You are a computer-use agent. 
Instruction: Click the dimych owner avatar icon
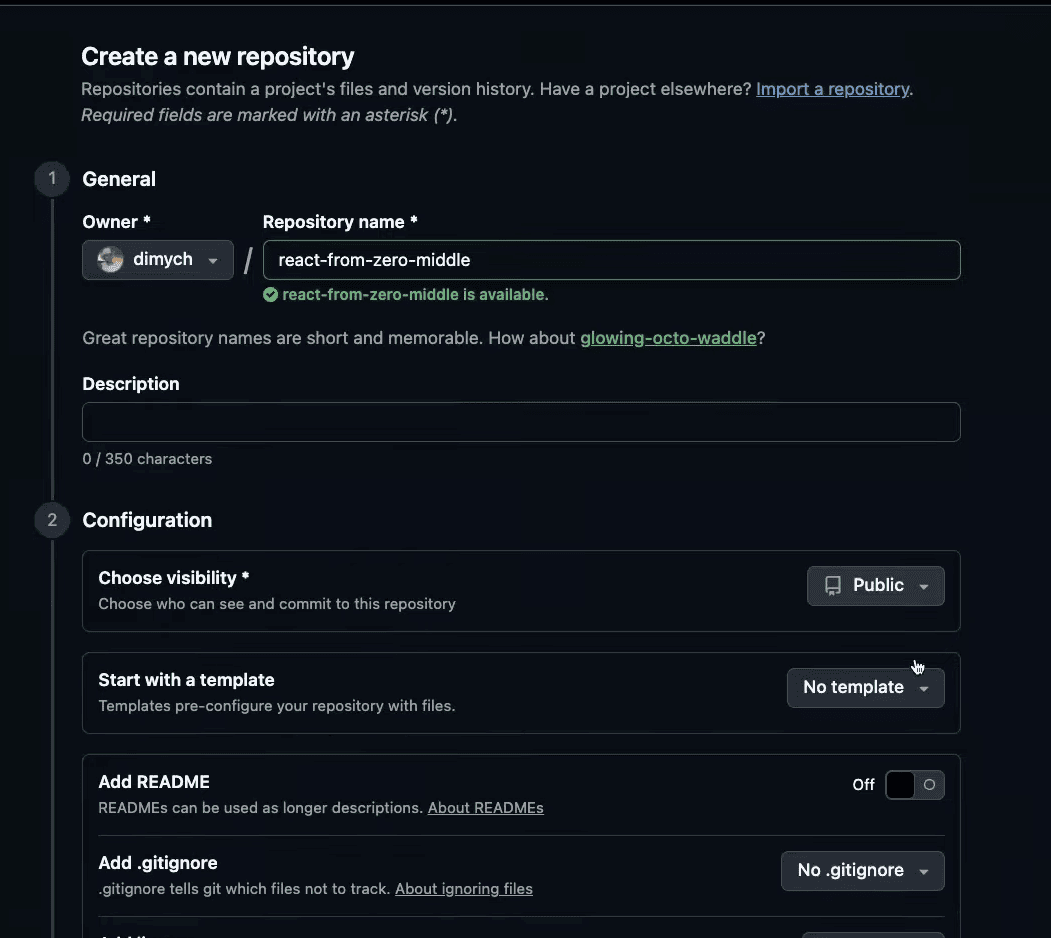[110, 260]
